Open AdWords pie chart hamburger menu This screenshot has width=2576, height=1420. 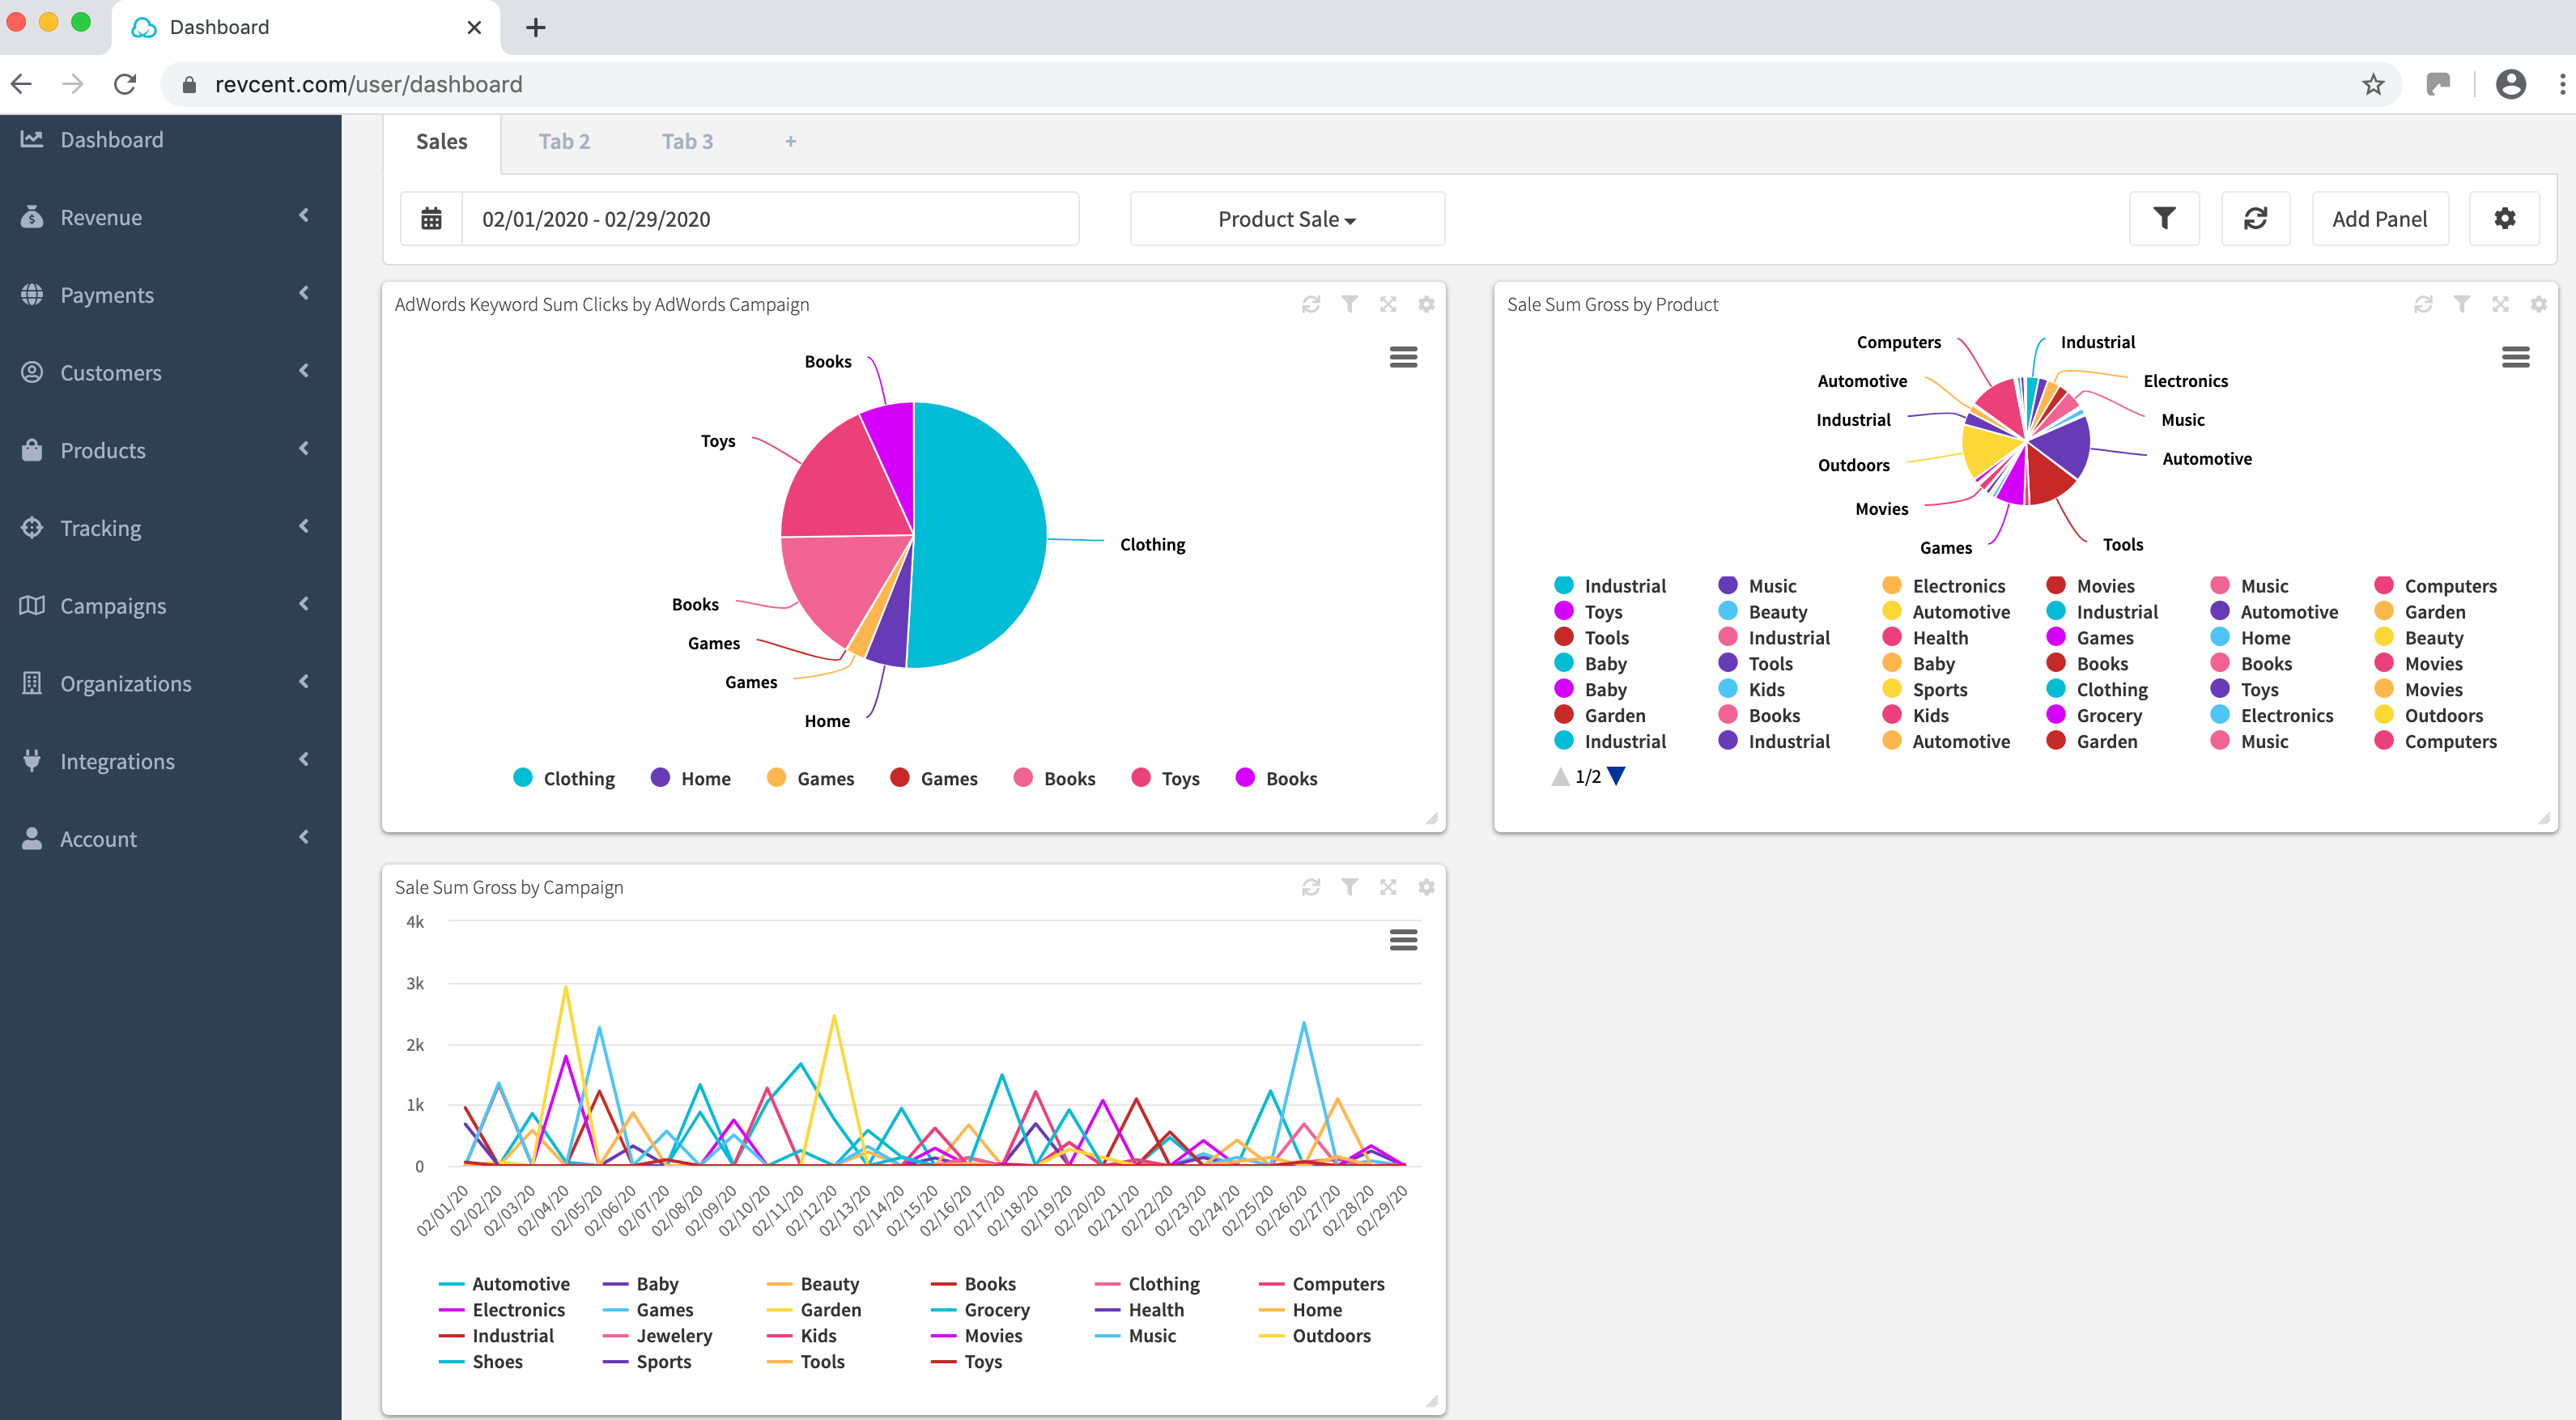click(x=1403, y=357)
